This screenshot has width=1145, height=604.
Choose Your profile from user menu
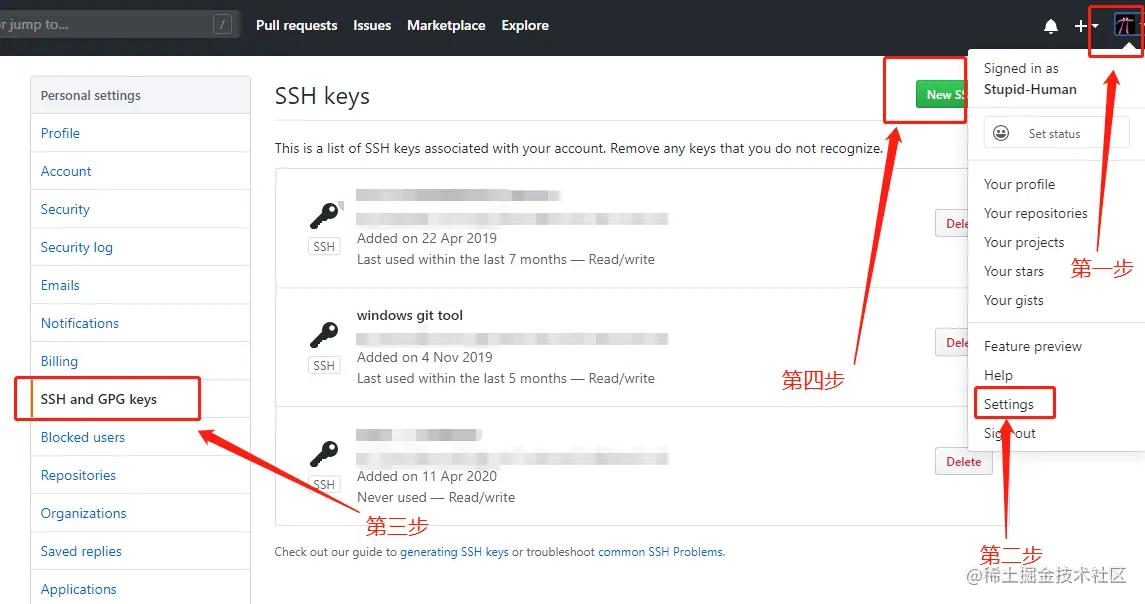pyautogui.click(x=1019, y=184)
